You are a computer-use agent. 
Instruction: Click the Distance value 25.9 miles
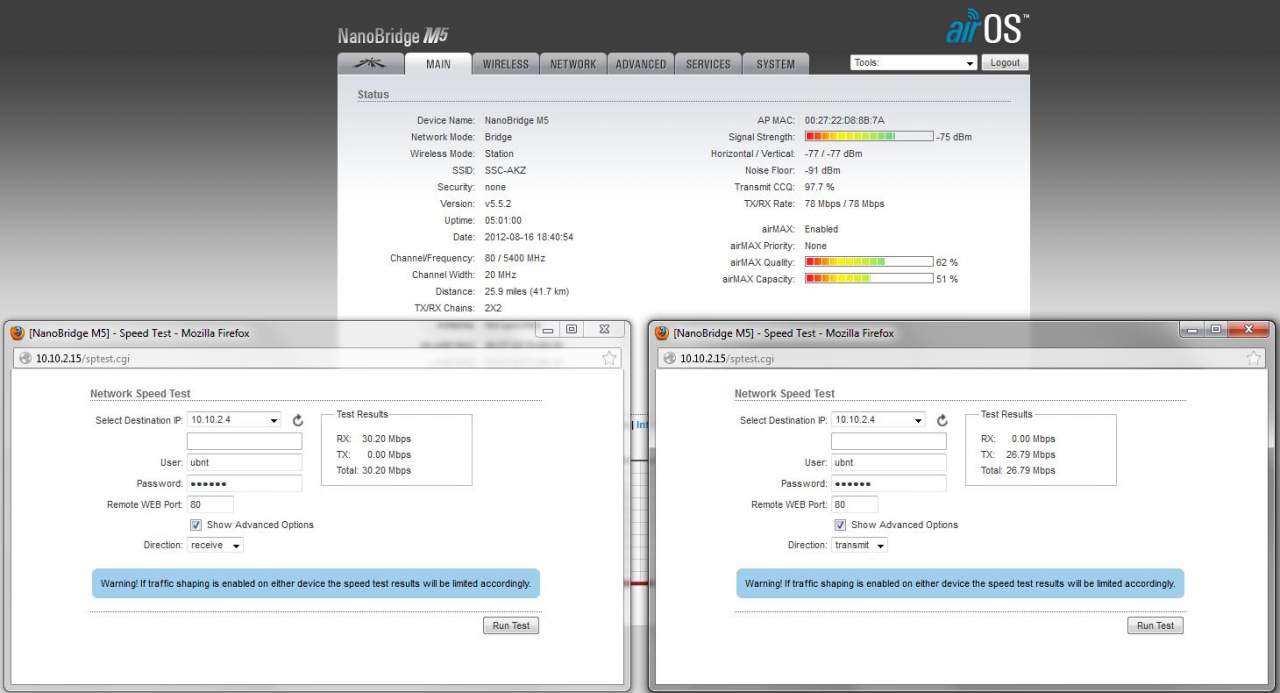pos(527,292)
